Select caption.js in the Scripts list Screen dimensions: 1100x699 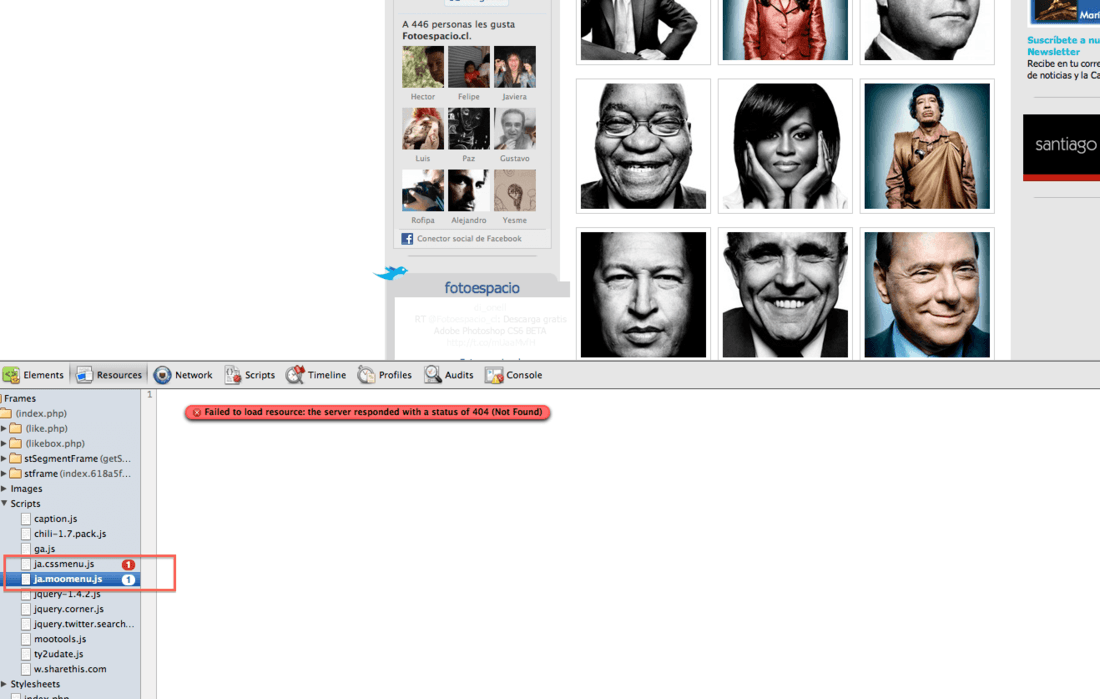55,519
